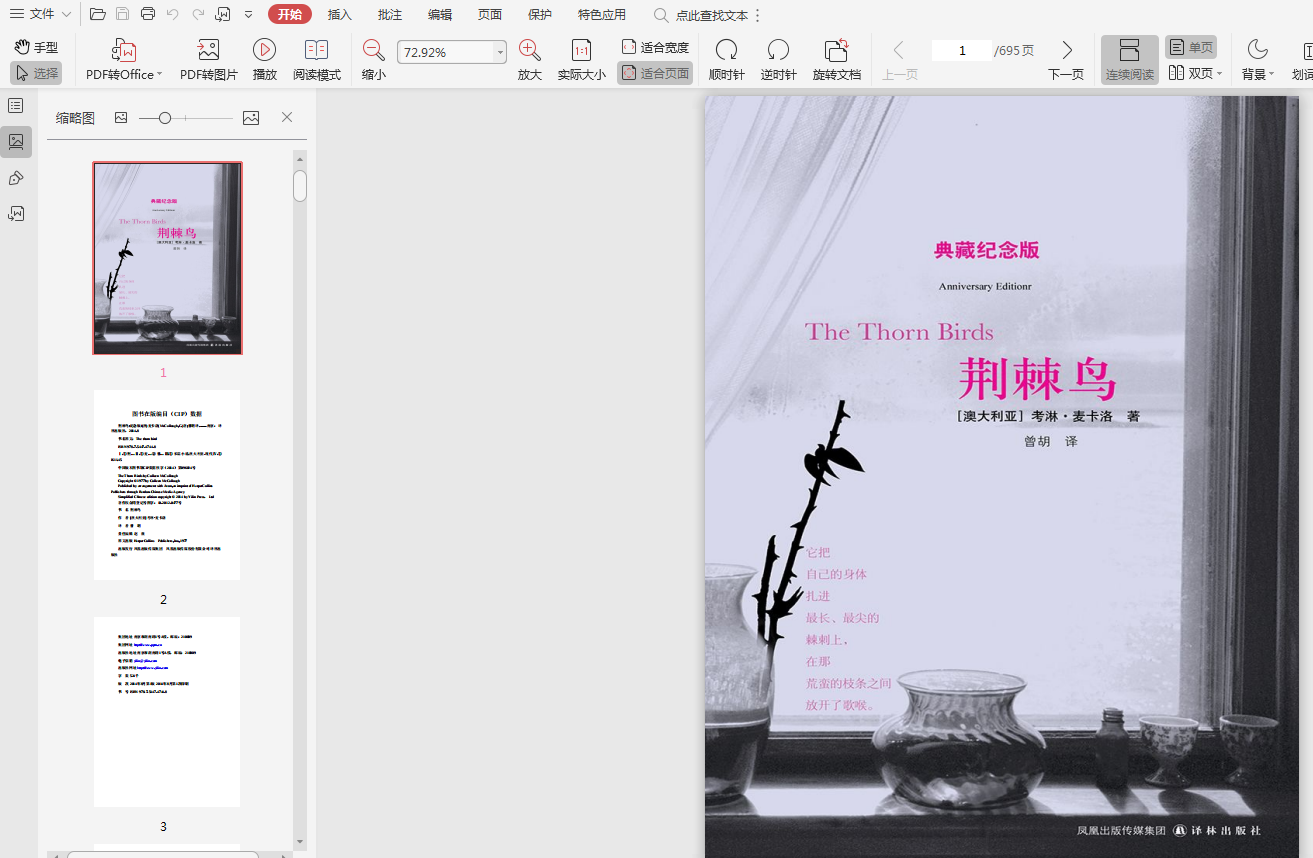
Task: Close the 缩略图 panel
Action: click(x=287, y=118)
